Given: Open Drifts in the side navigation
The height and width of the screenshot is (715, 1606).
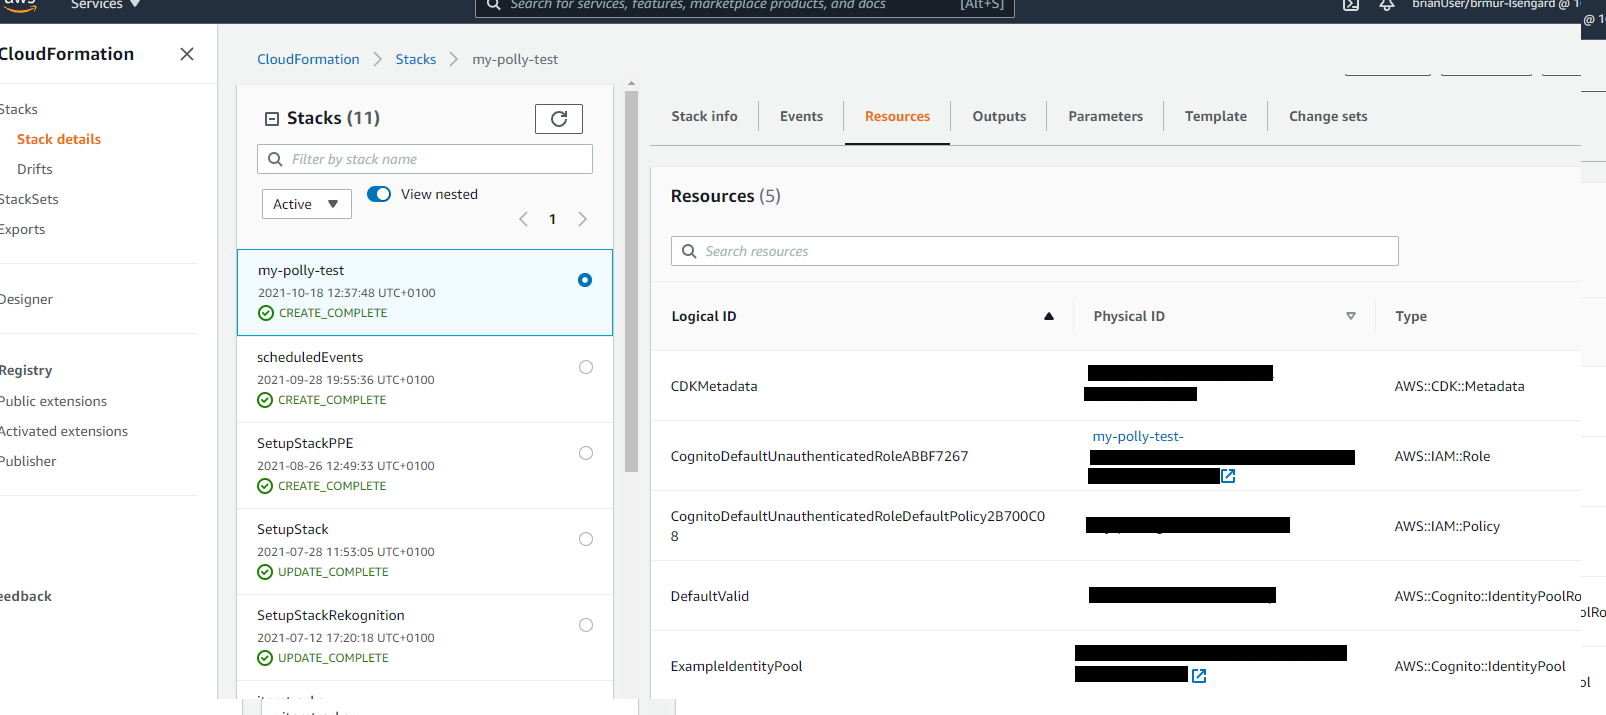Looking at the screenshot, I should pos(35,169).
